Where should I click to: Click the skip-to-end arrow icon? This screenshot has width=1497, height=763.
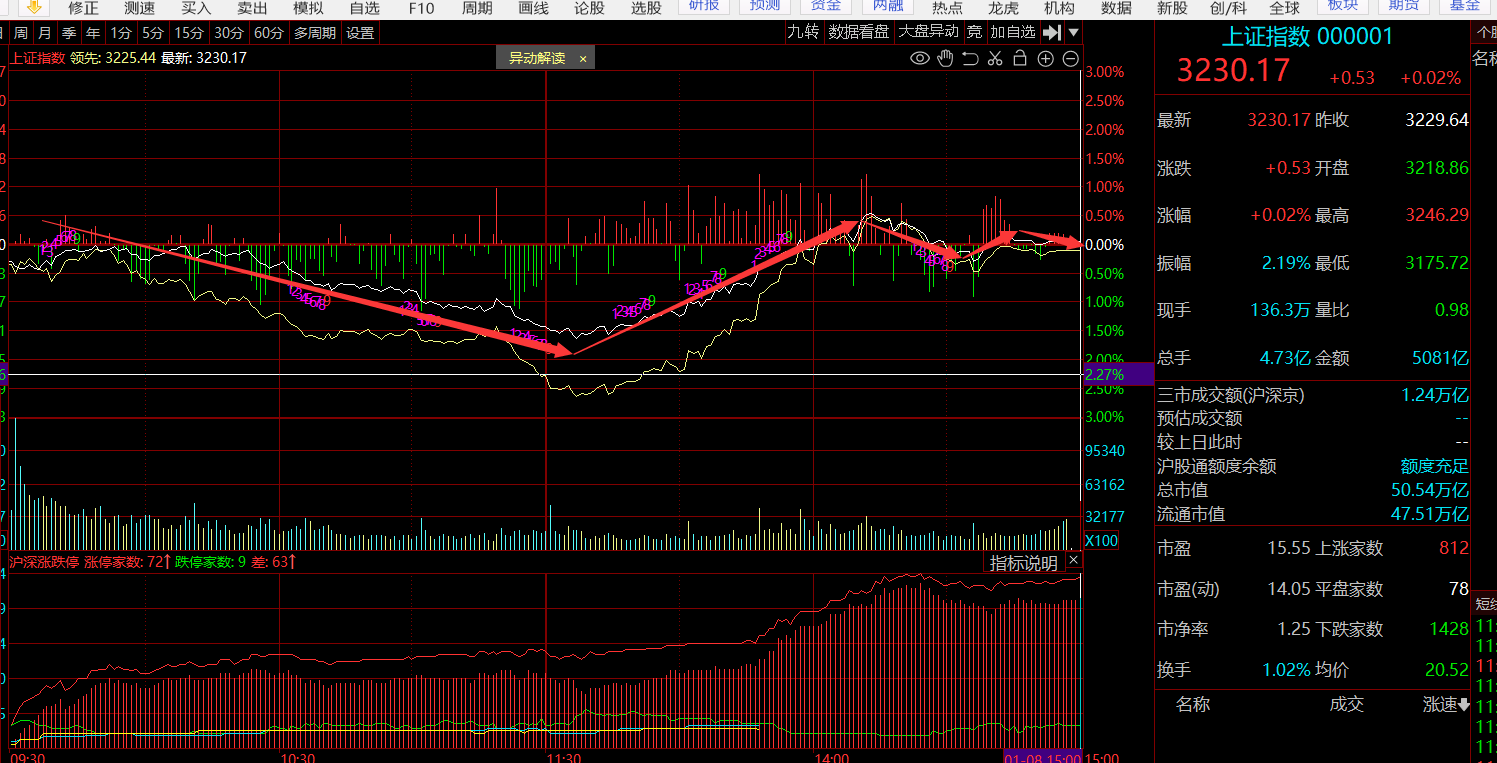point(1051,32)
